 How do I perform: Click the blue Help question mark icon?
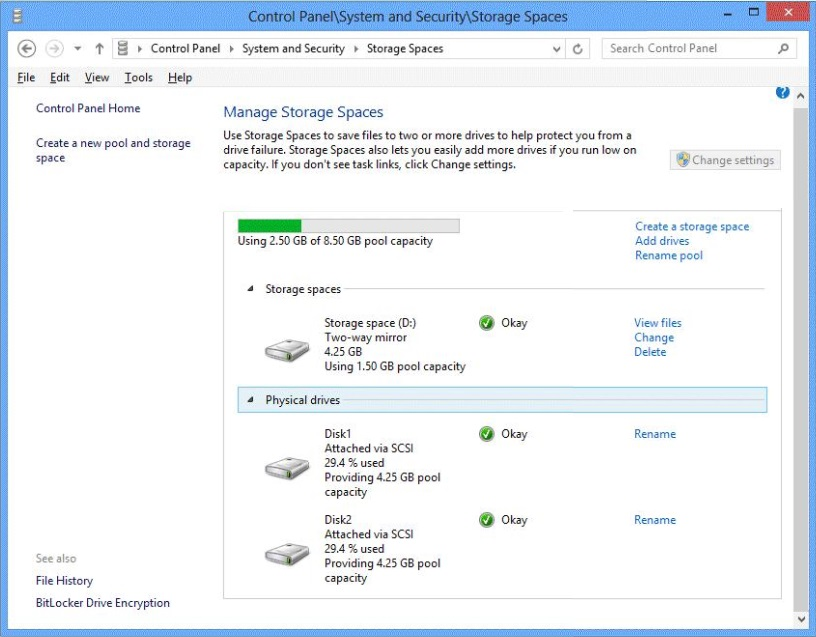pyautogui.click(x=782, y=92)
